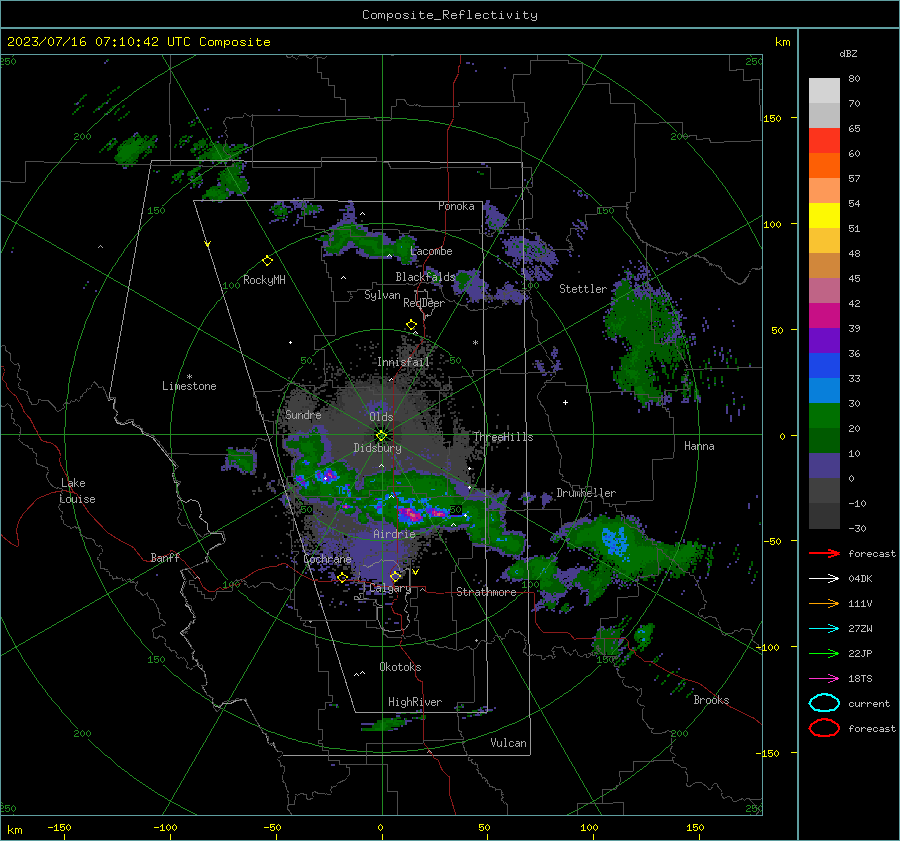Click the asterisk marker above Limestone

(x=189, y=377)
